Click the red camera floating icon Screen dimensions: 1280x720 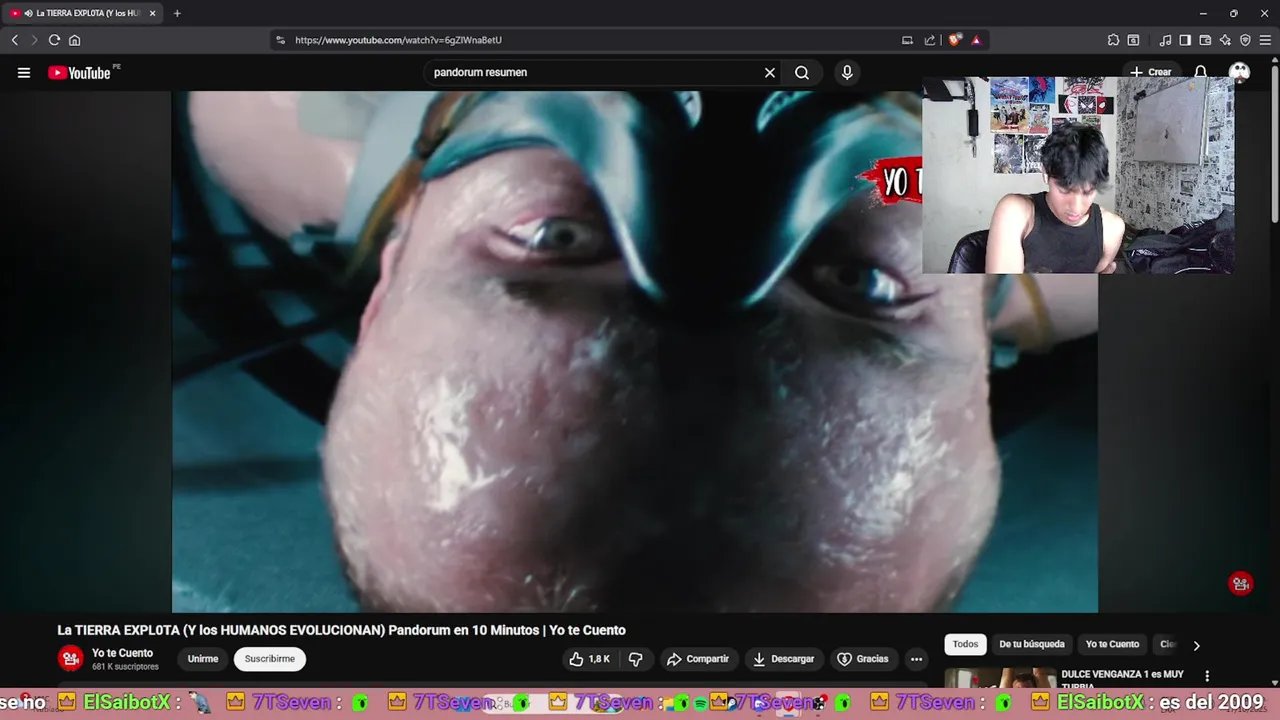tap(1240, 584)
